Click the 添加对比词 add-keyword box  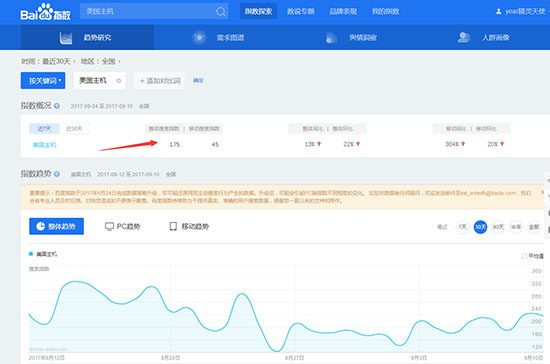click(160, 81)
